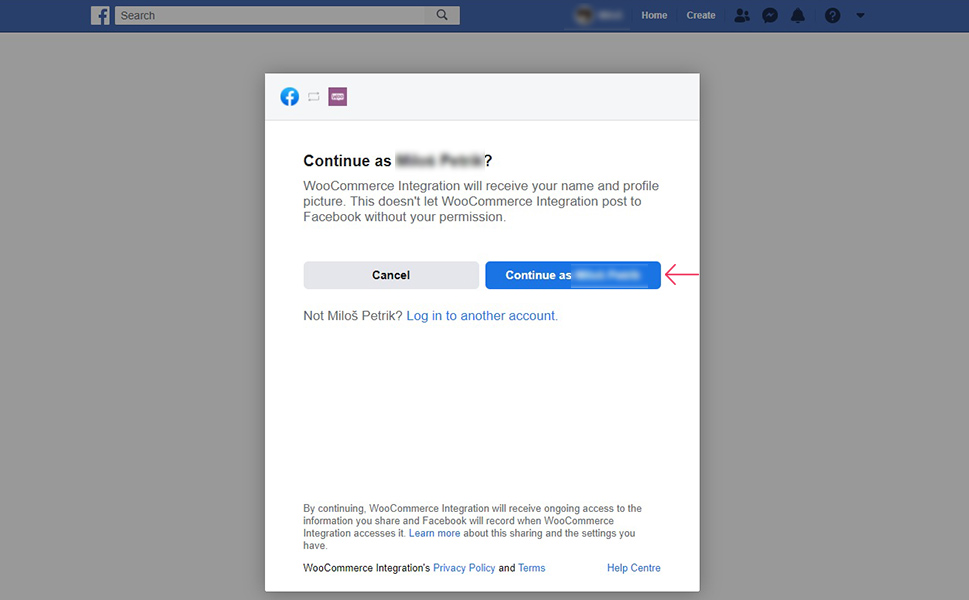The image size is (969, 600).
Task: Open the Messenger icon
Action: pos(769,15)
